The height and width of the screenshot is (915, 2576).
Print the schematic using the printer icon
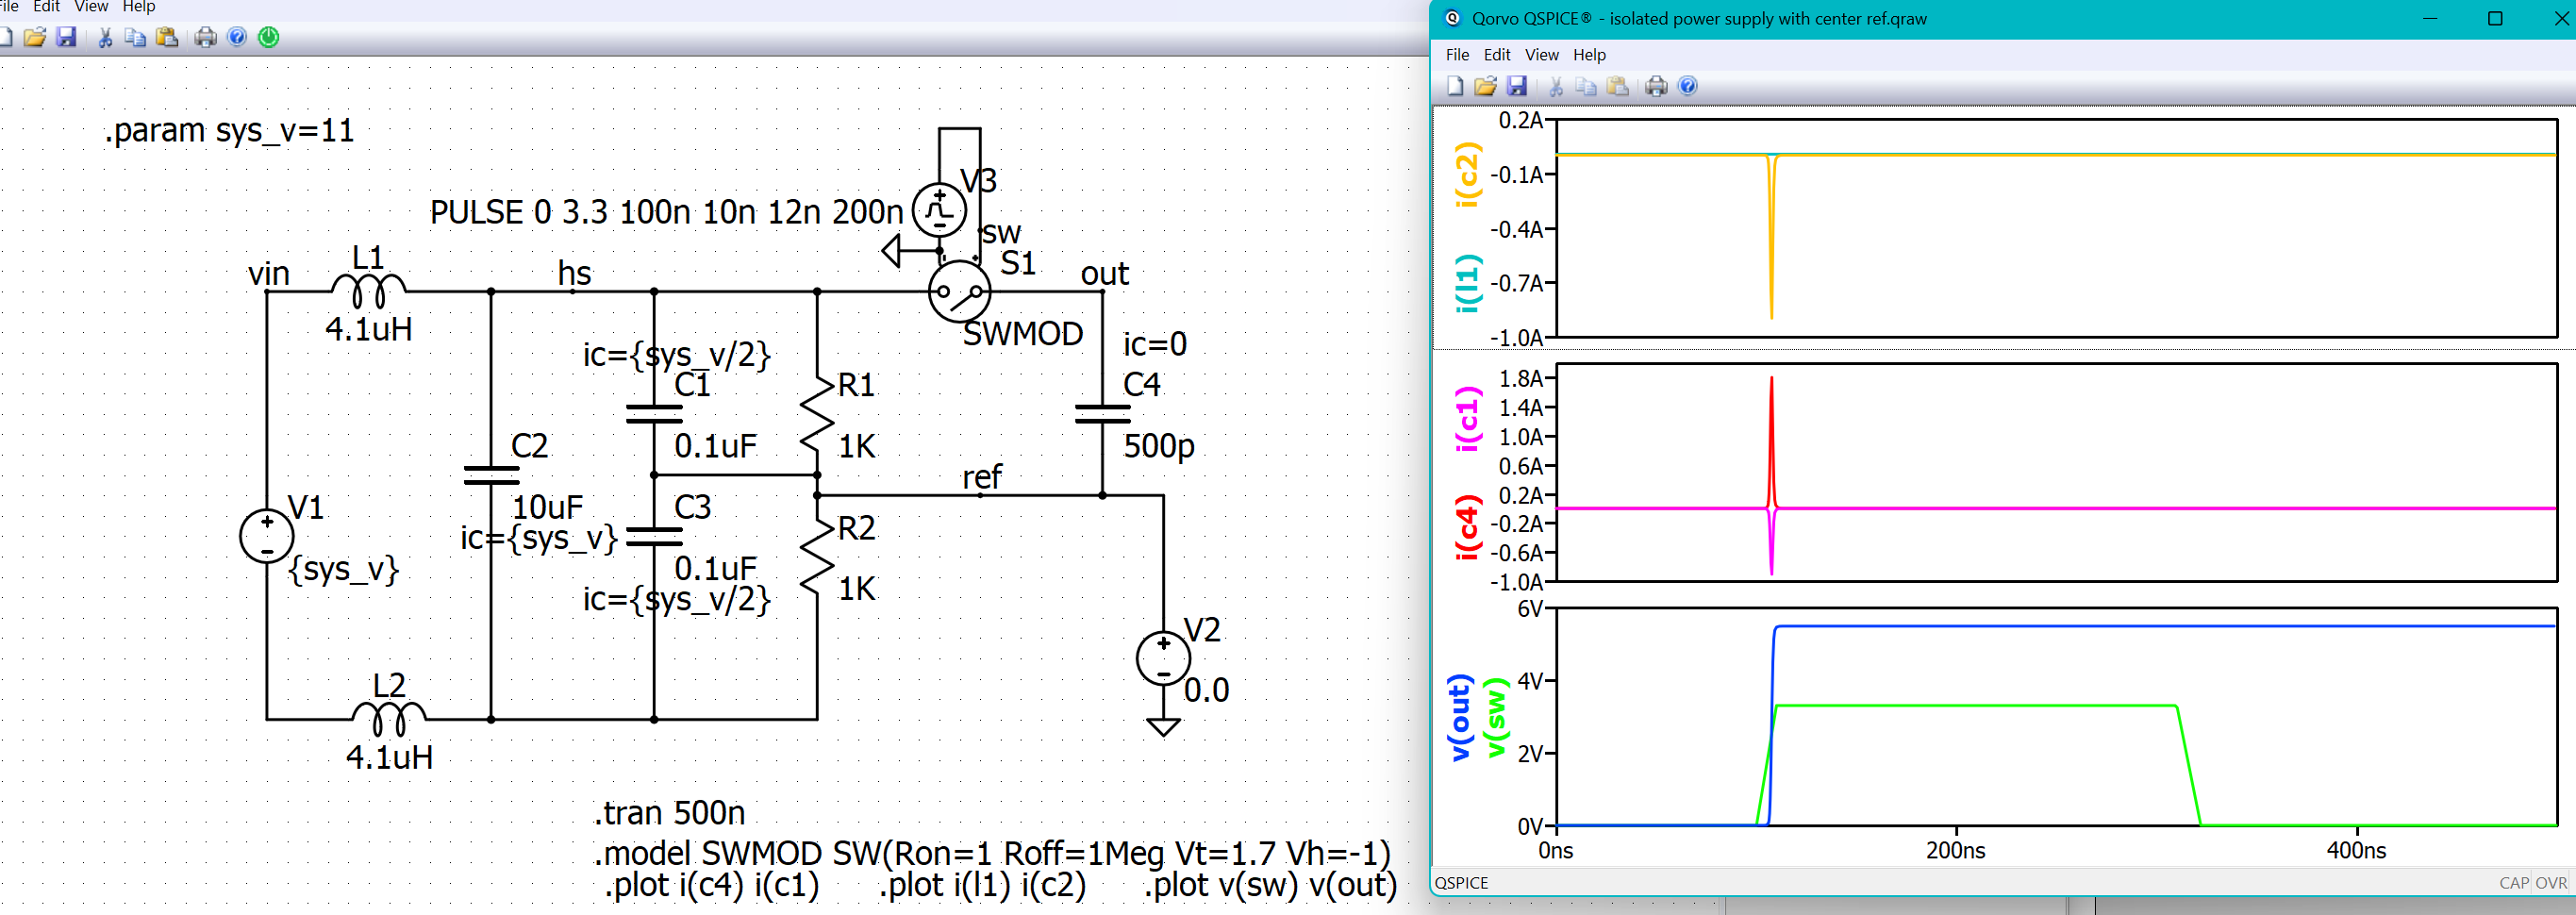pos(205,37)
